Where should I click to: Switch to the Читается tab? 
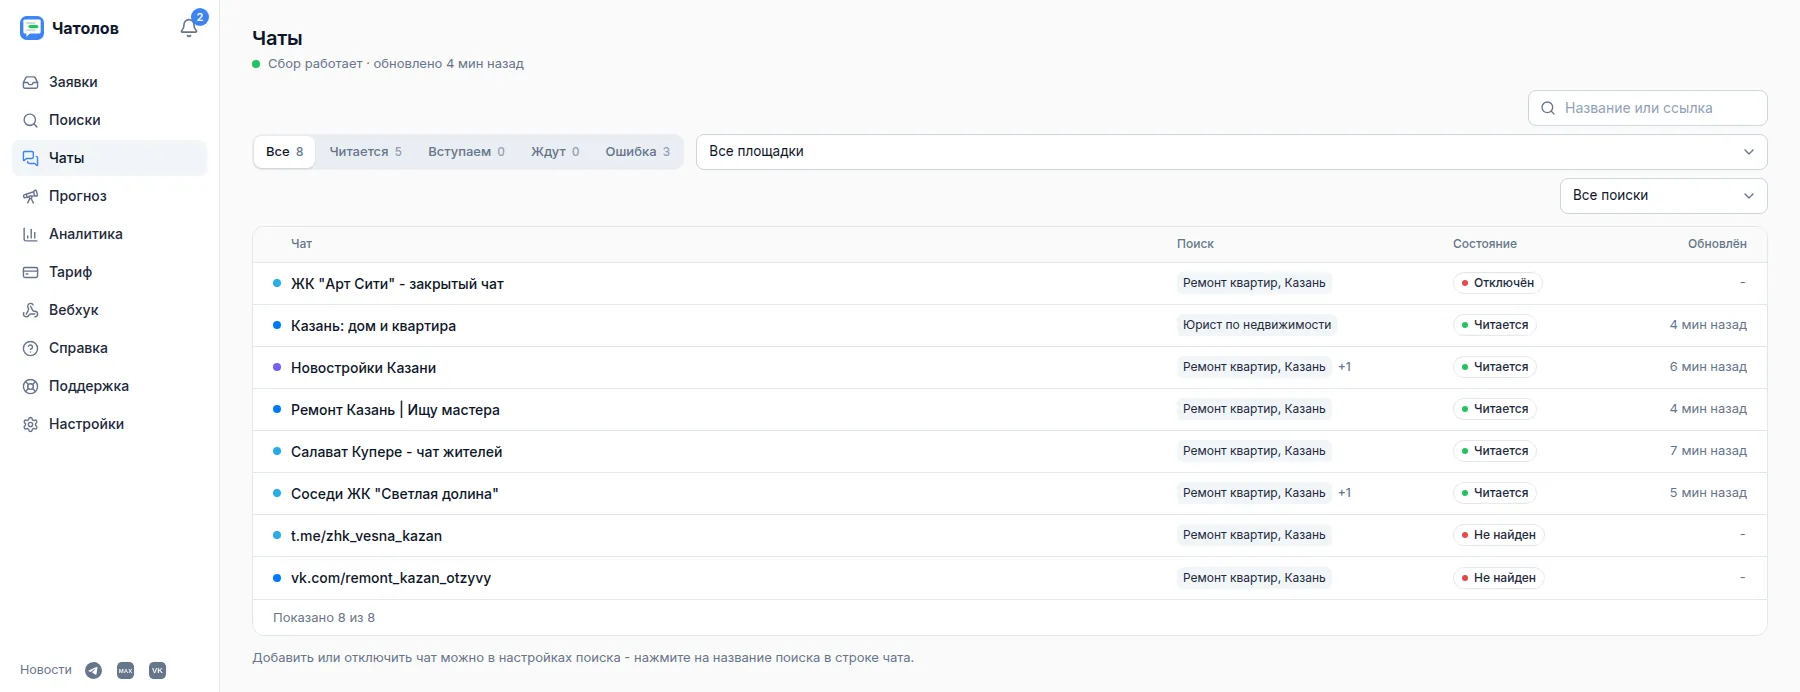pos(365,152)
